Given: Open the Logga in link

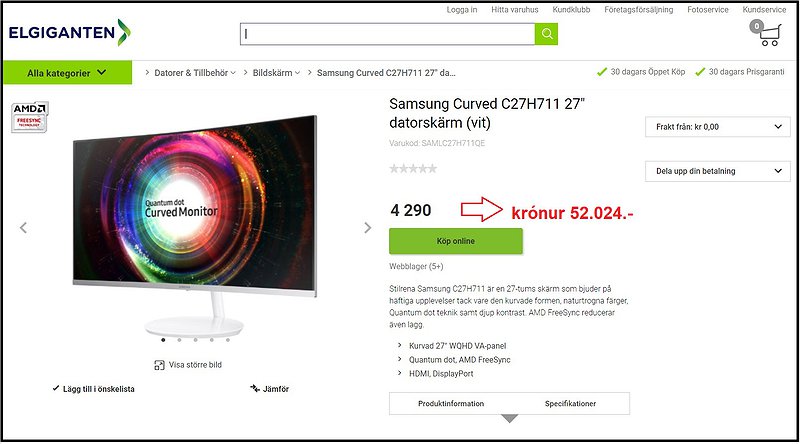Looking at the screenshot, I should pyautogui.click(x=462, y=10).
